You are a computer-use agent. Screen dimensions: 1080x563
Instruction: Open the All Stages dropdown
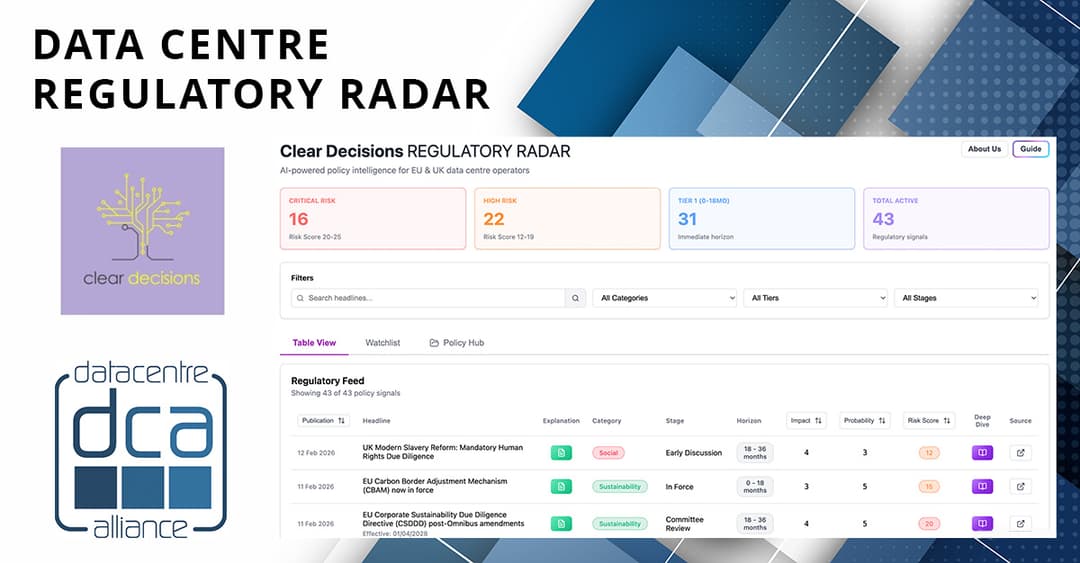pos(966,298)
